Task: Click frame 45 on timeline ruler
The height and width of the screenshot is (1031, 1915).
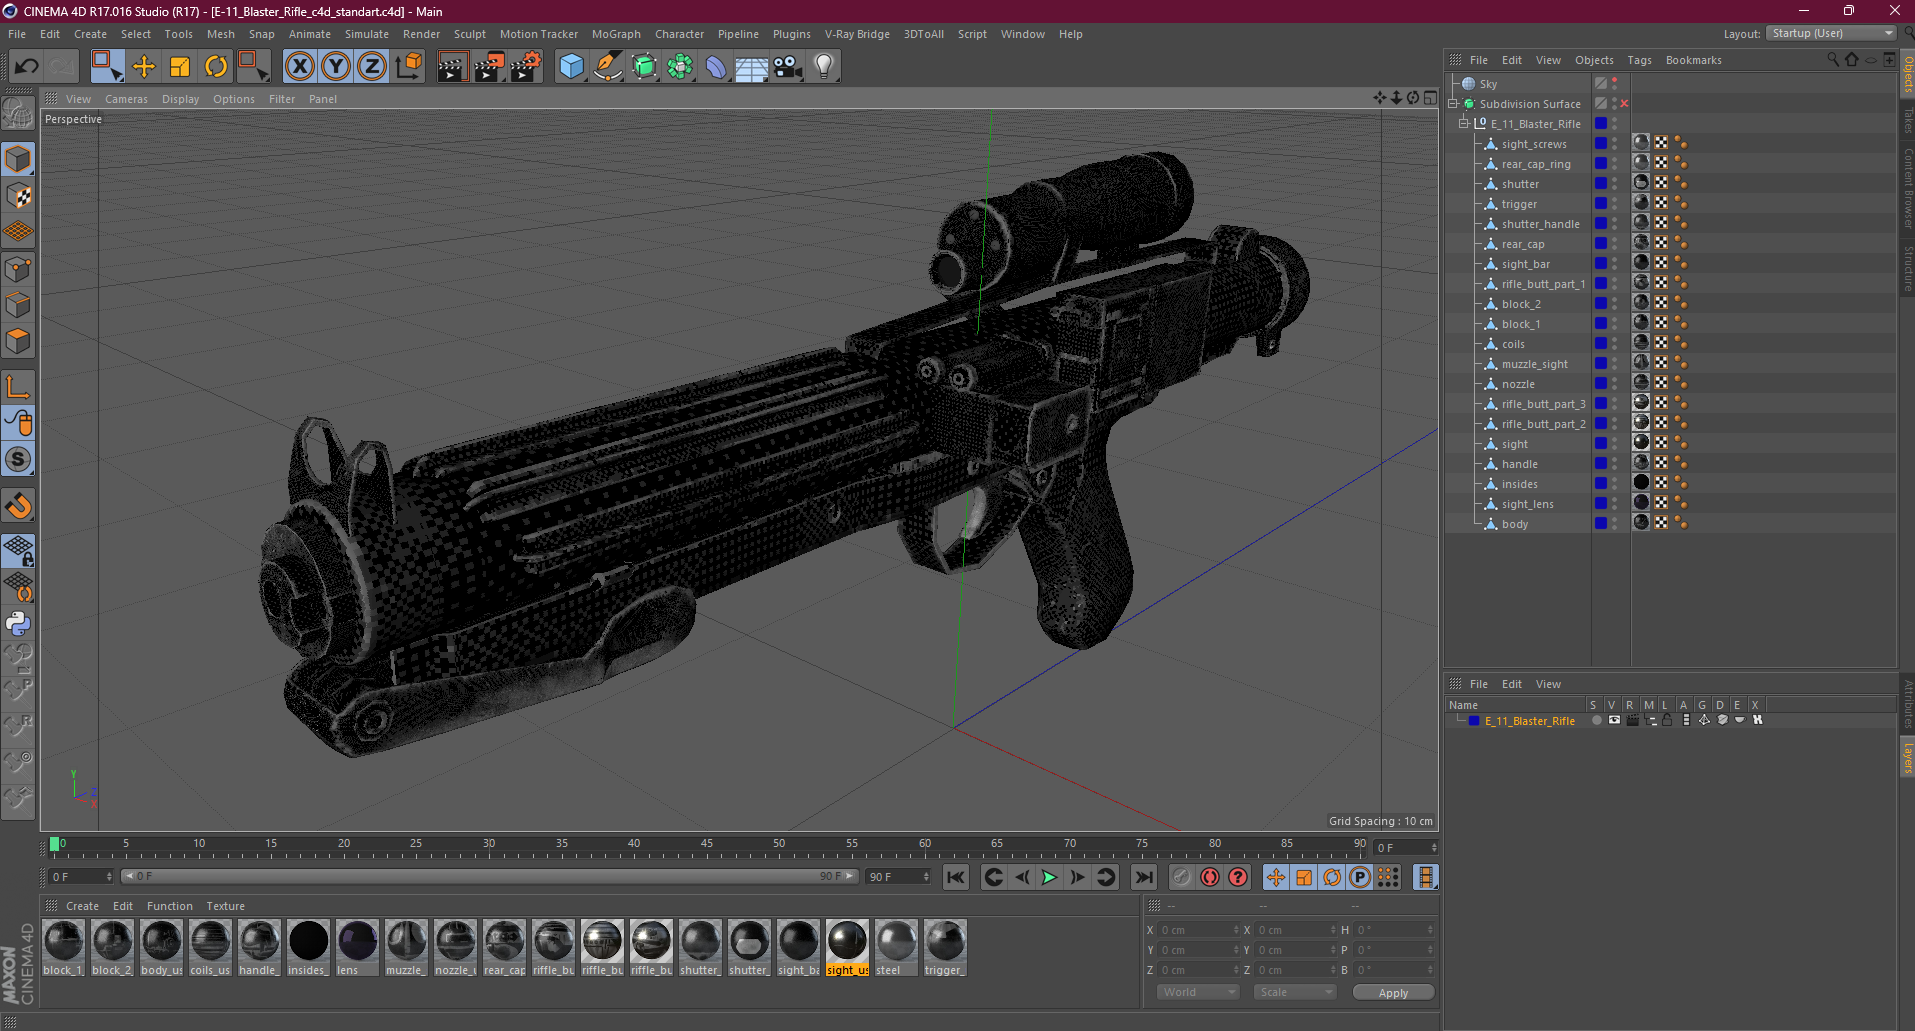Action: coord(706,844)
